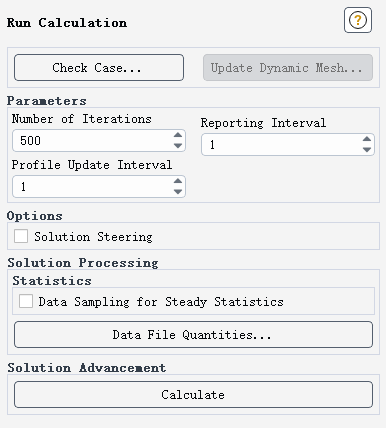
Task: Open the Run Calculation help icon
Action: tap(358, 20)
